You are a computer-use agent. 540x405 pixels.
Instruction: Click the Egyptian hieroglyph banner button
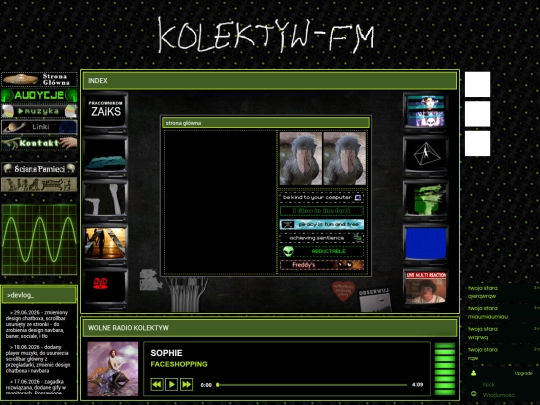(39, 185)
